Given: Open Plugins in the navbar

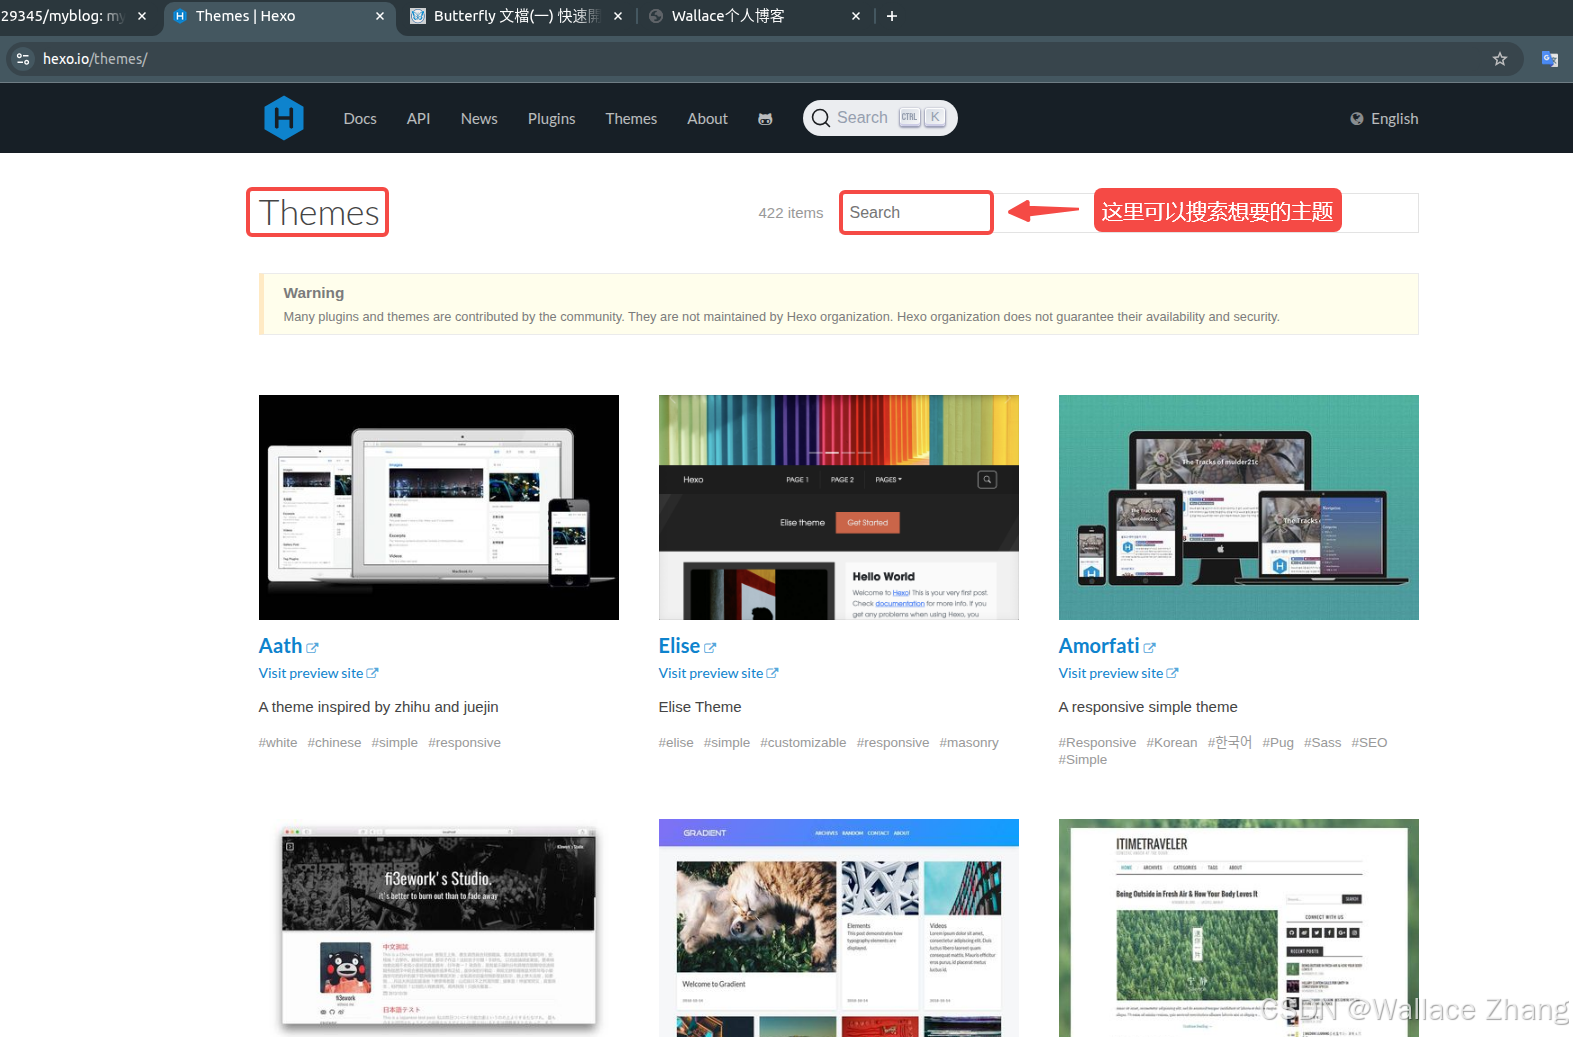Looking at the screenshot, I should pyautogui.click(x=551, y=118).
